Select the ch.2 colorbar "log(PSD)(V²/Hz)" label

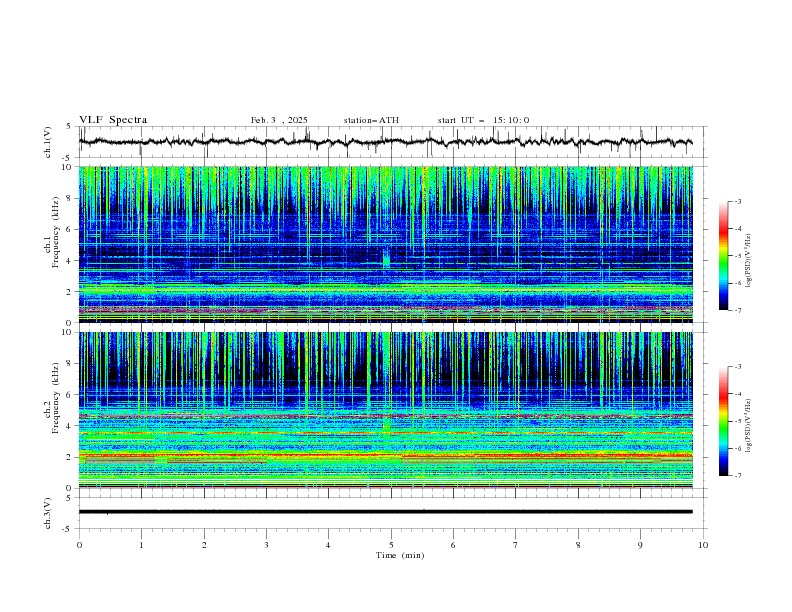click(749, 426)
